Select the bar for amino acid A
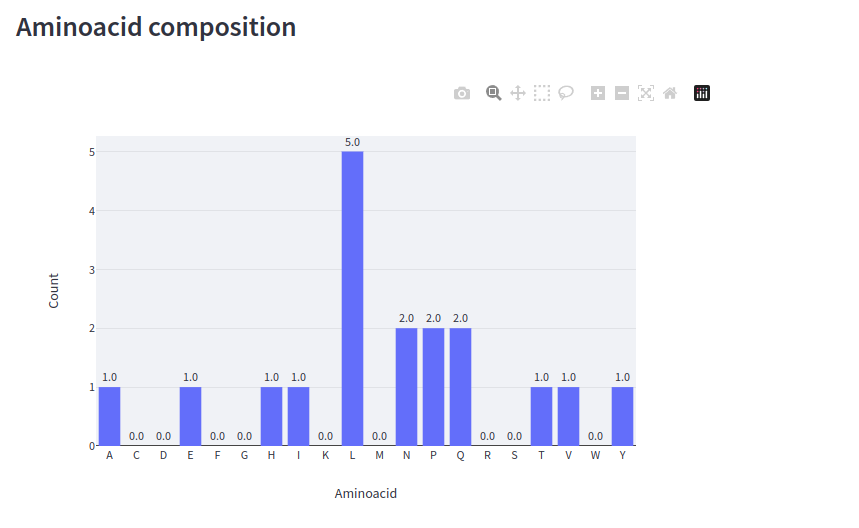This screenshot has width=859, height=528. [x=109, y=416]
